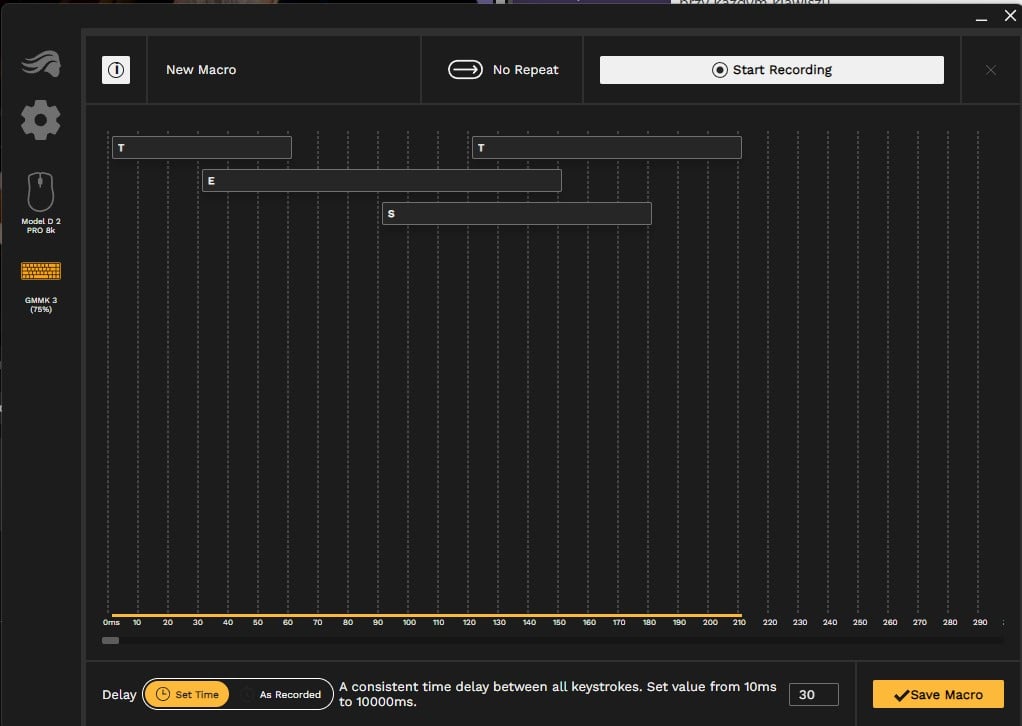Switch delay mode to As Recorded
This screenshot has width=1022, height=726.
point(282,695)
